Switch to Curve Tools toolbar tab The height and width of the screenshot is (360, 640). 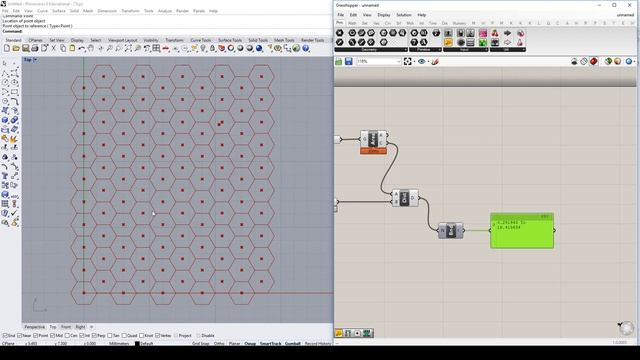click(x=201, y=40)
